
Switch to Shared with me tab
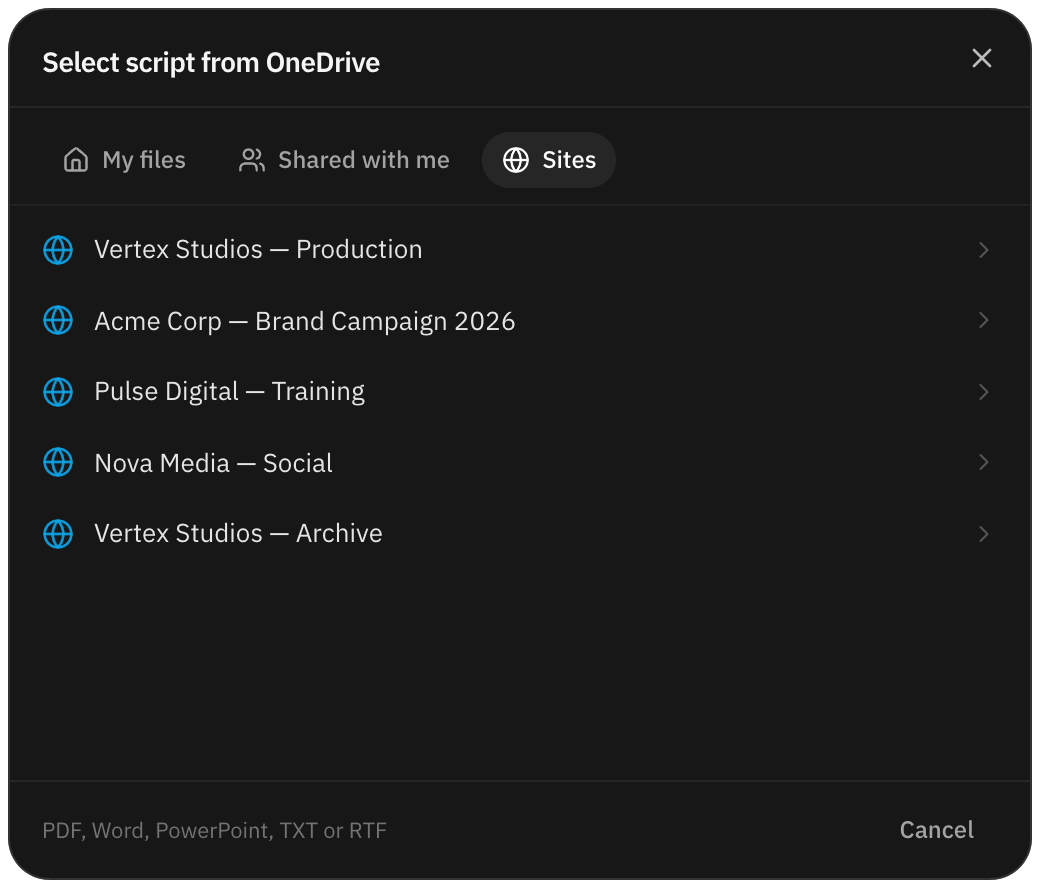point(344,160)
